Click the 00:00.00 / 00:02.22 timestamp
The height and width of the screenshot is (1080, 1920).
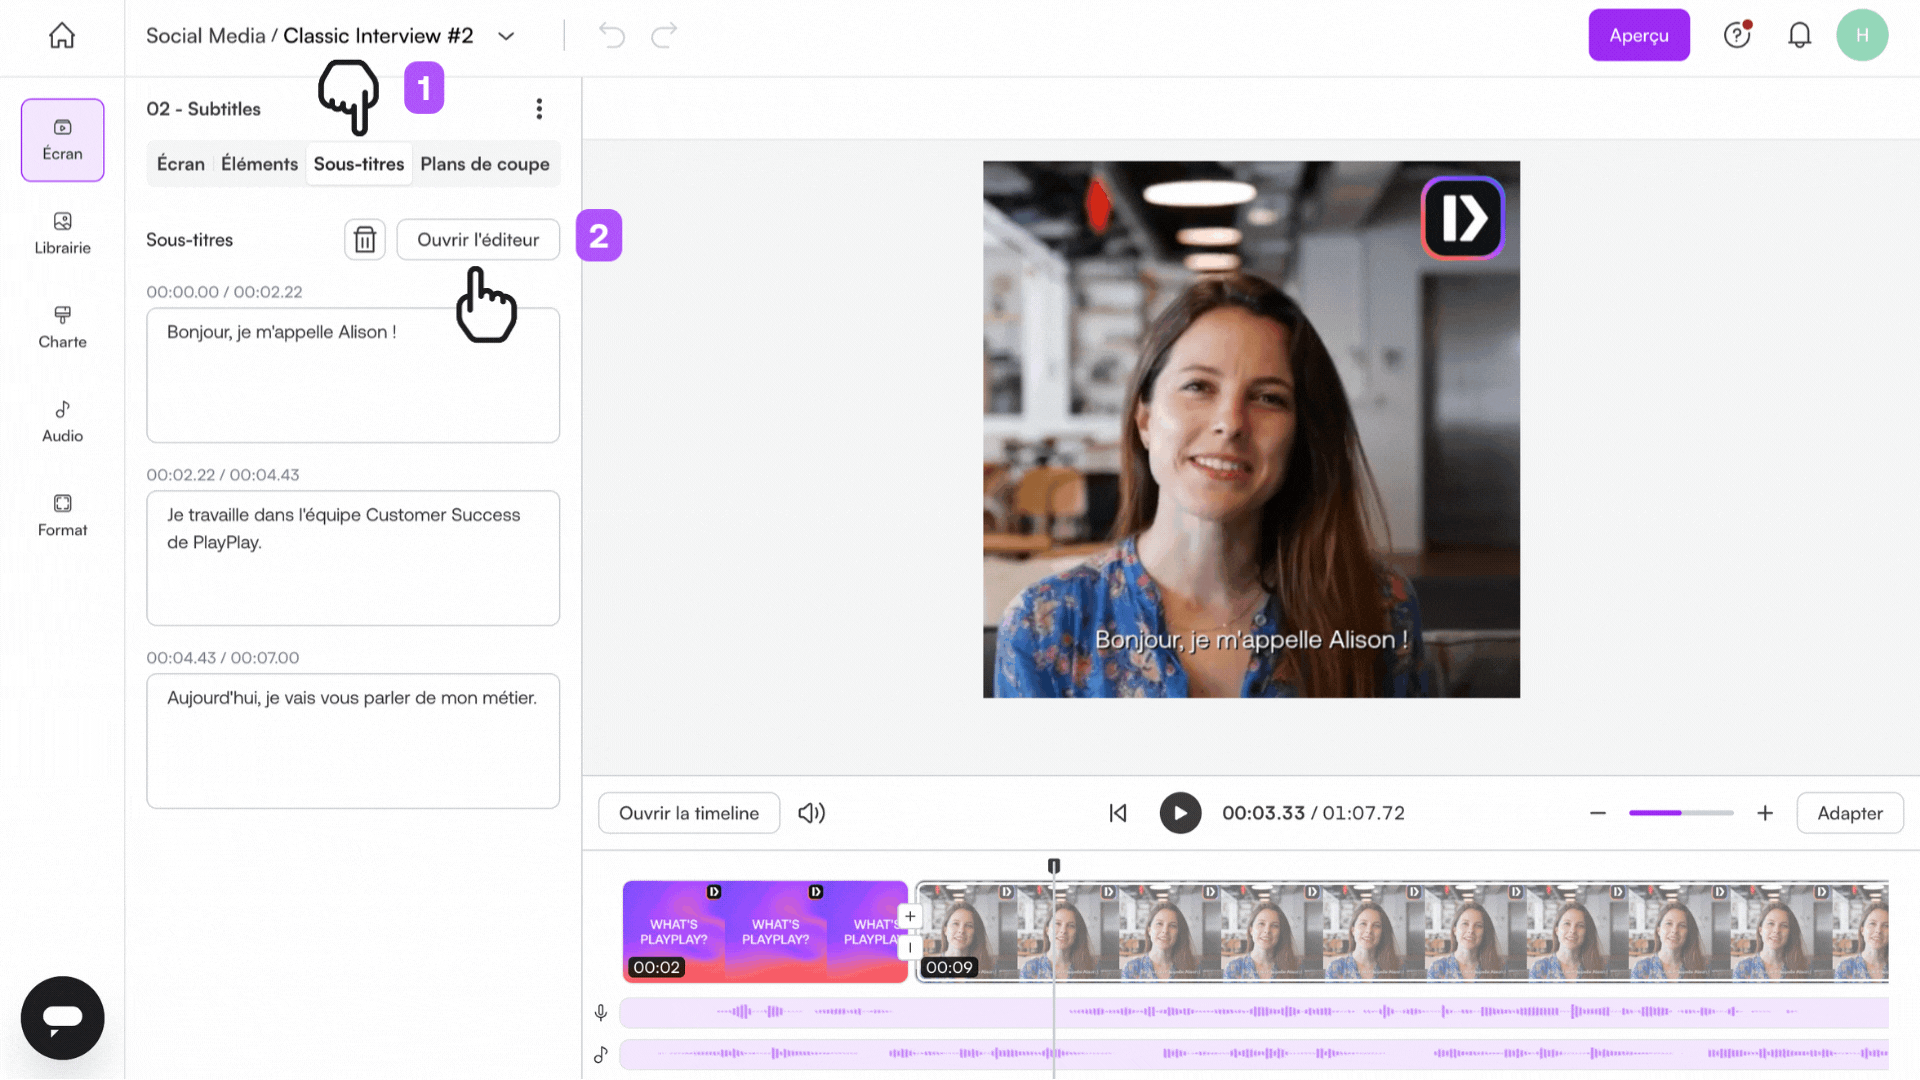click(224, 292)
